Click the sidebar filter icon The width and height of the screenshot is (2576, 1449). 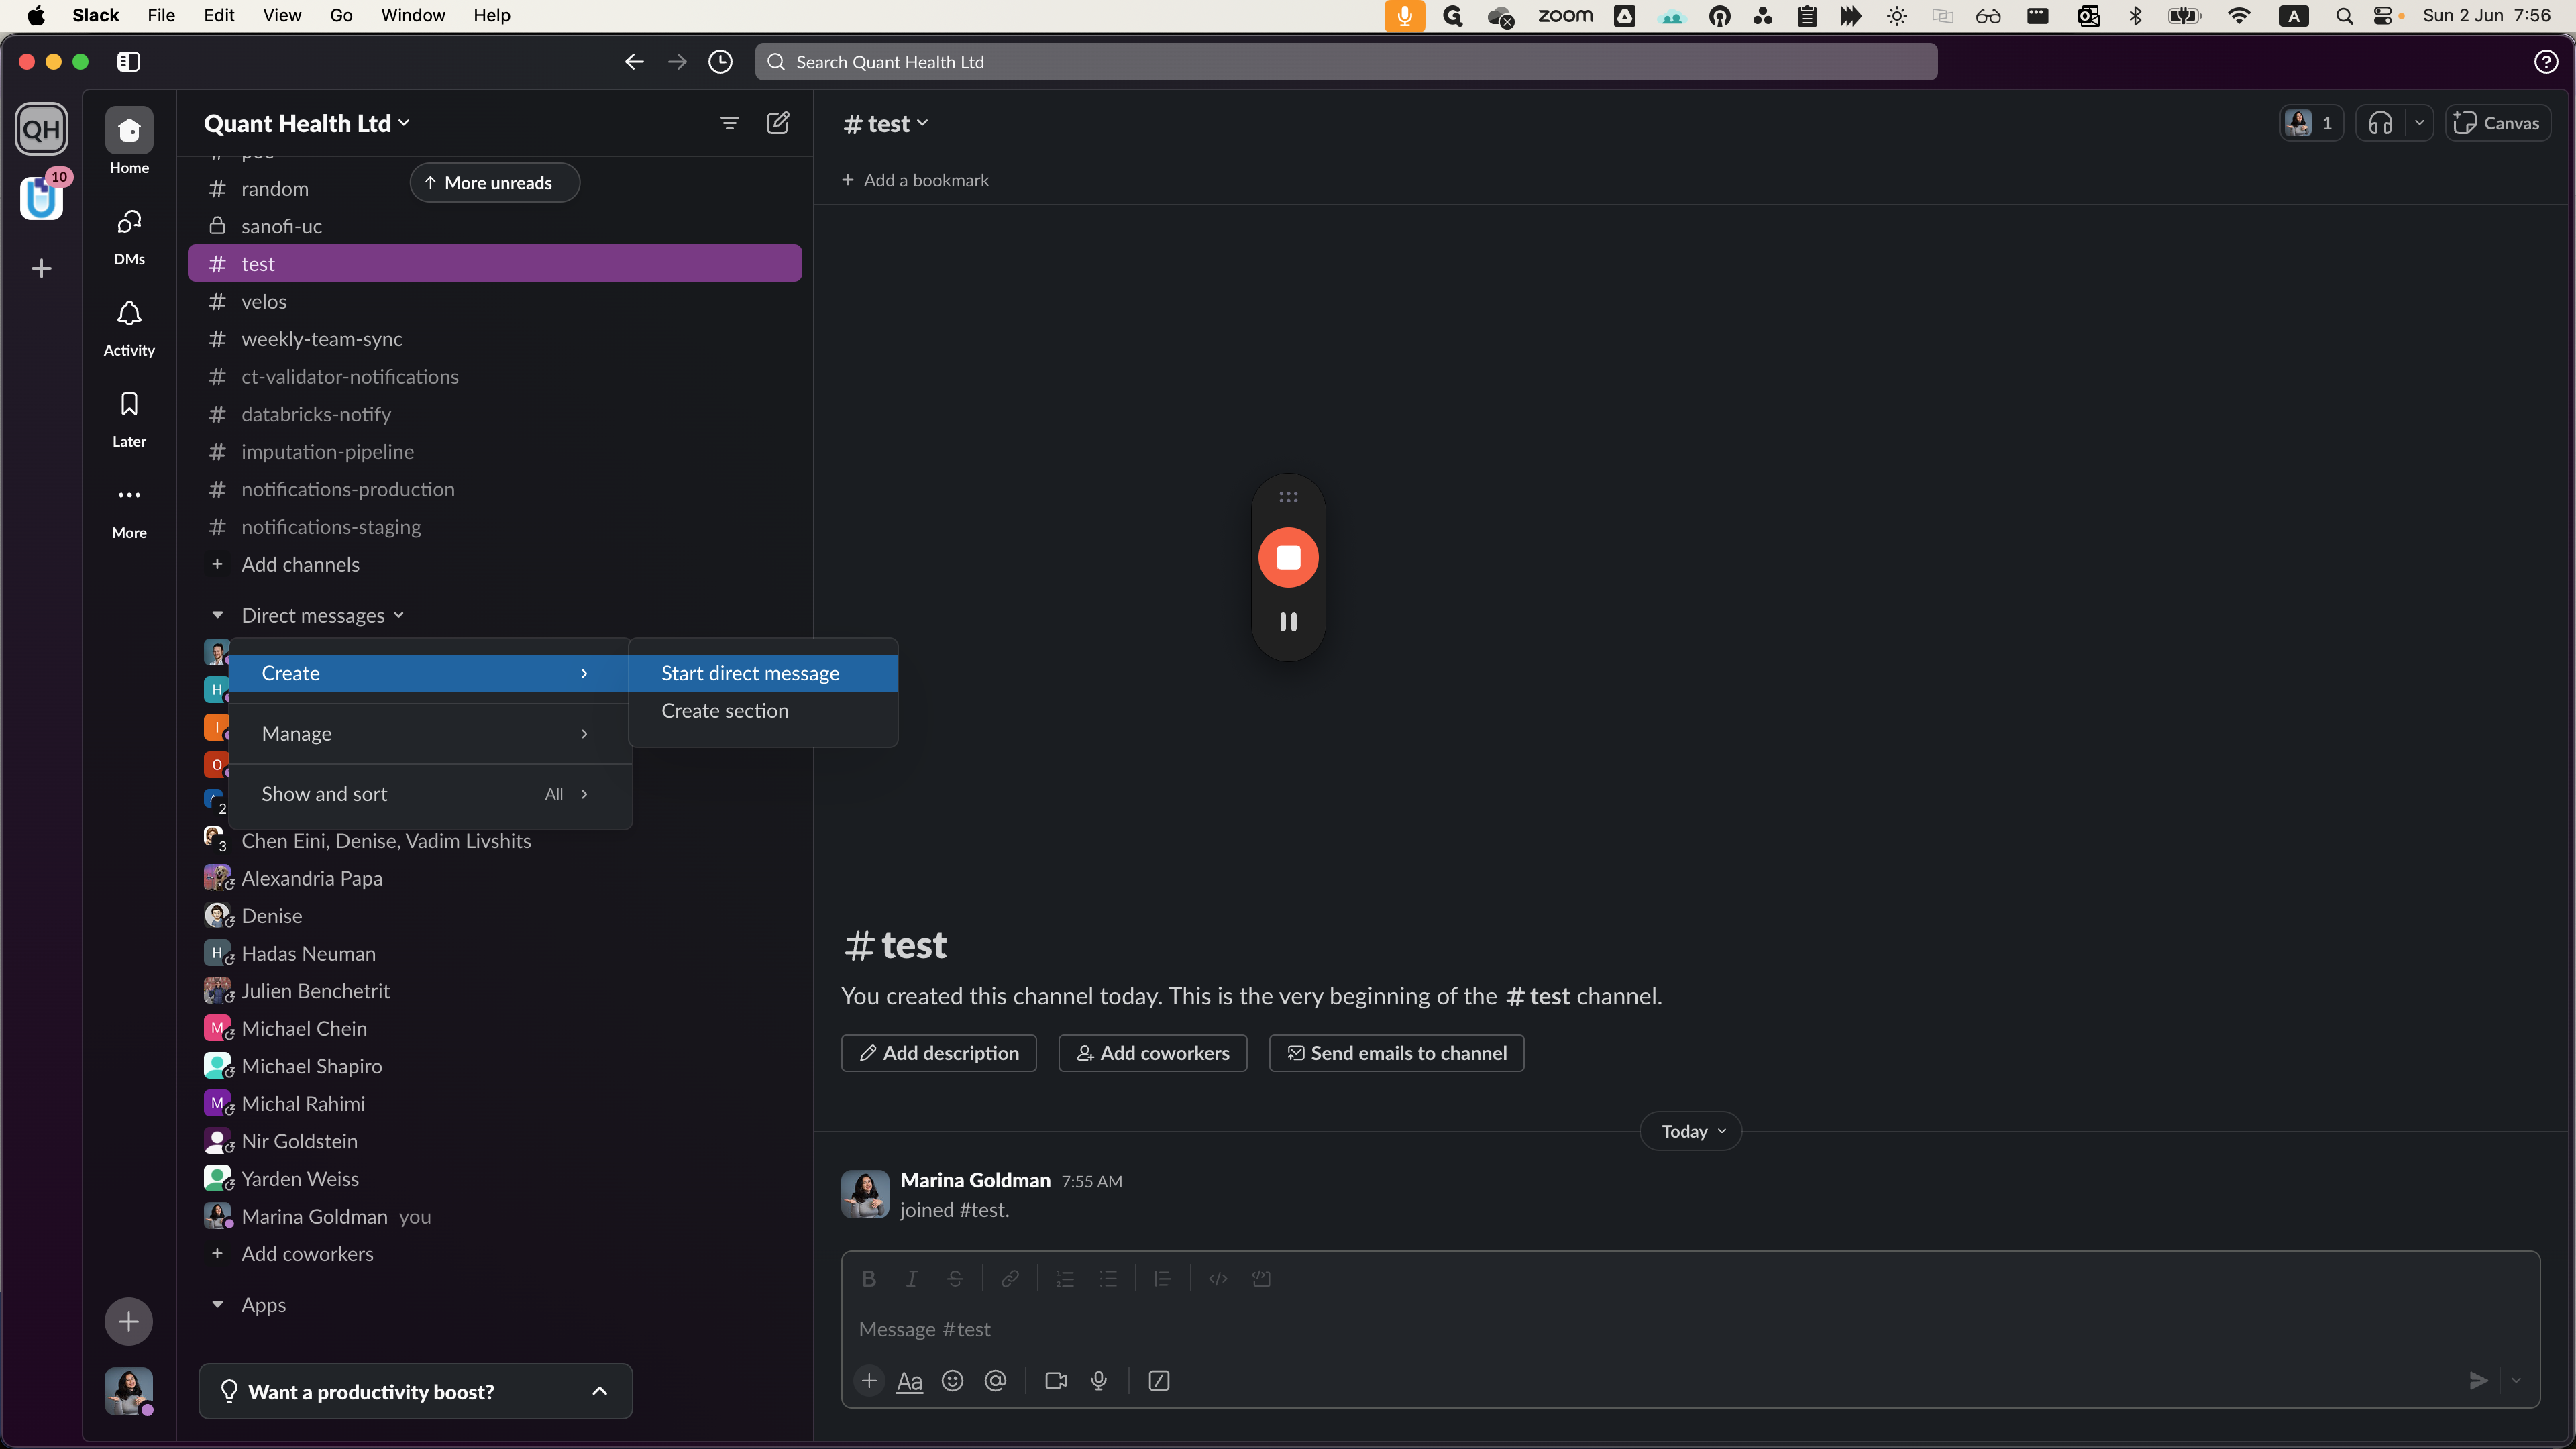730,123
